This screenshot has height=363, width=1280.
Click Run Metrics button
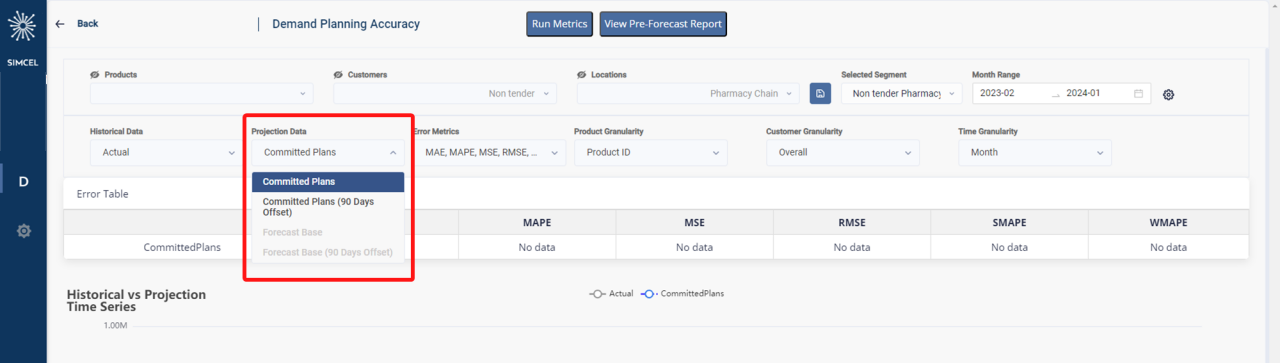click(560, 24)
